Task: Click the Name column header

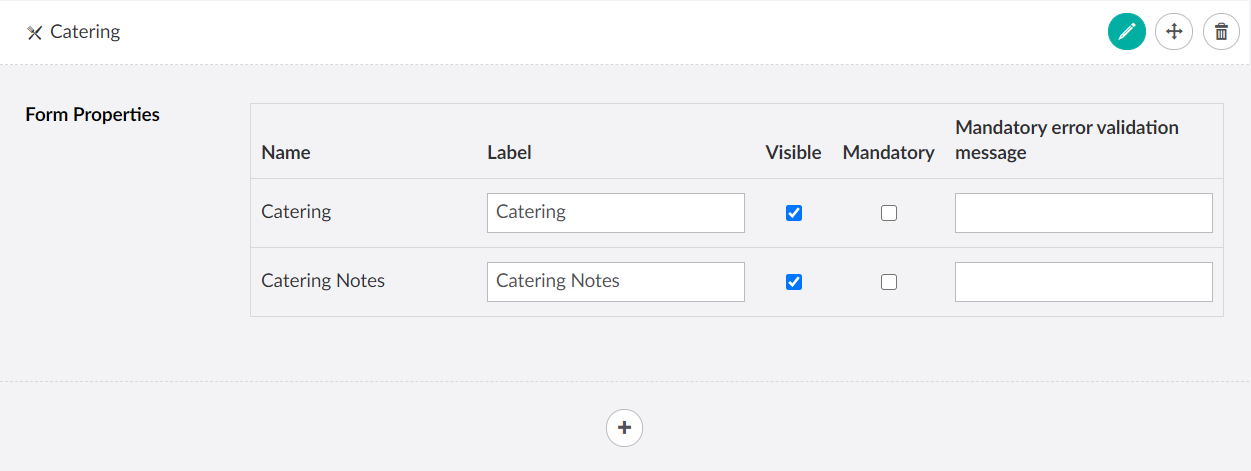Action: [x=286, y=153]
